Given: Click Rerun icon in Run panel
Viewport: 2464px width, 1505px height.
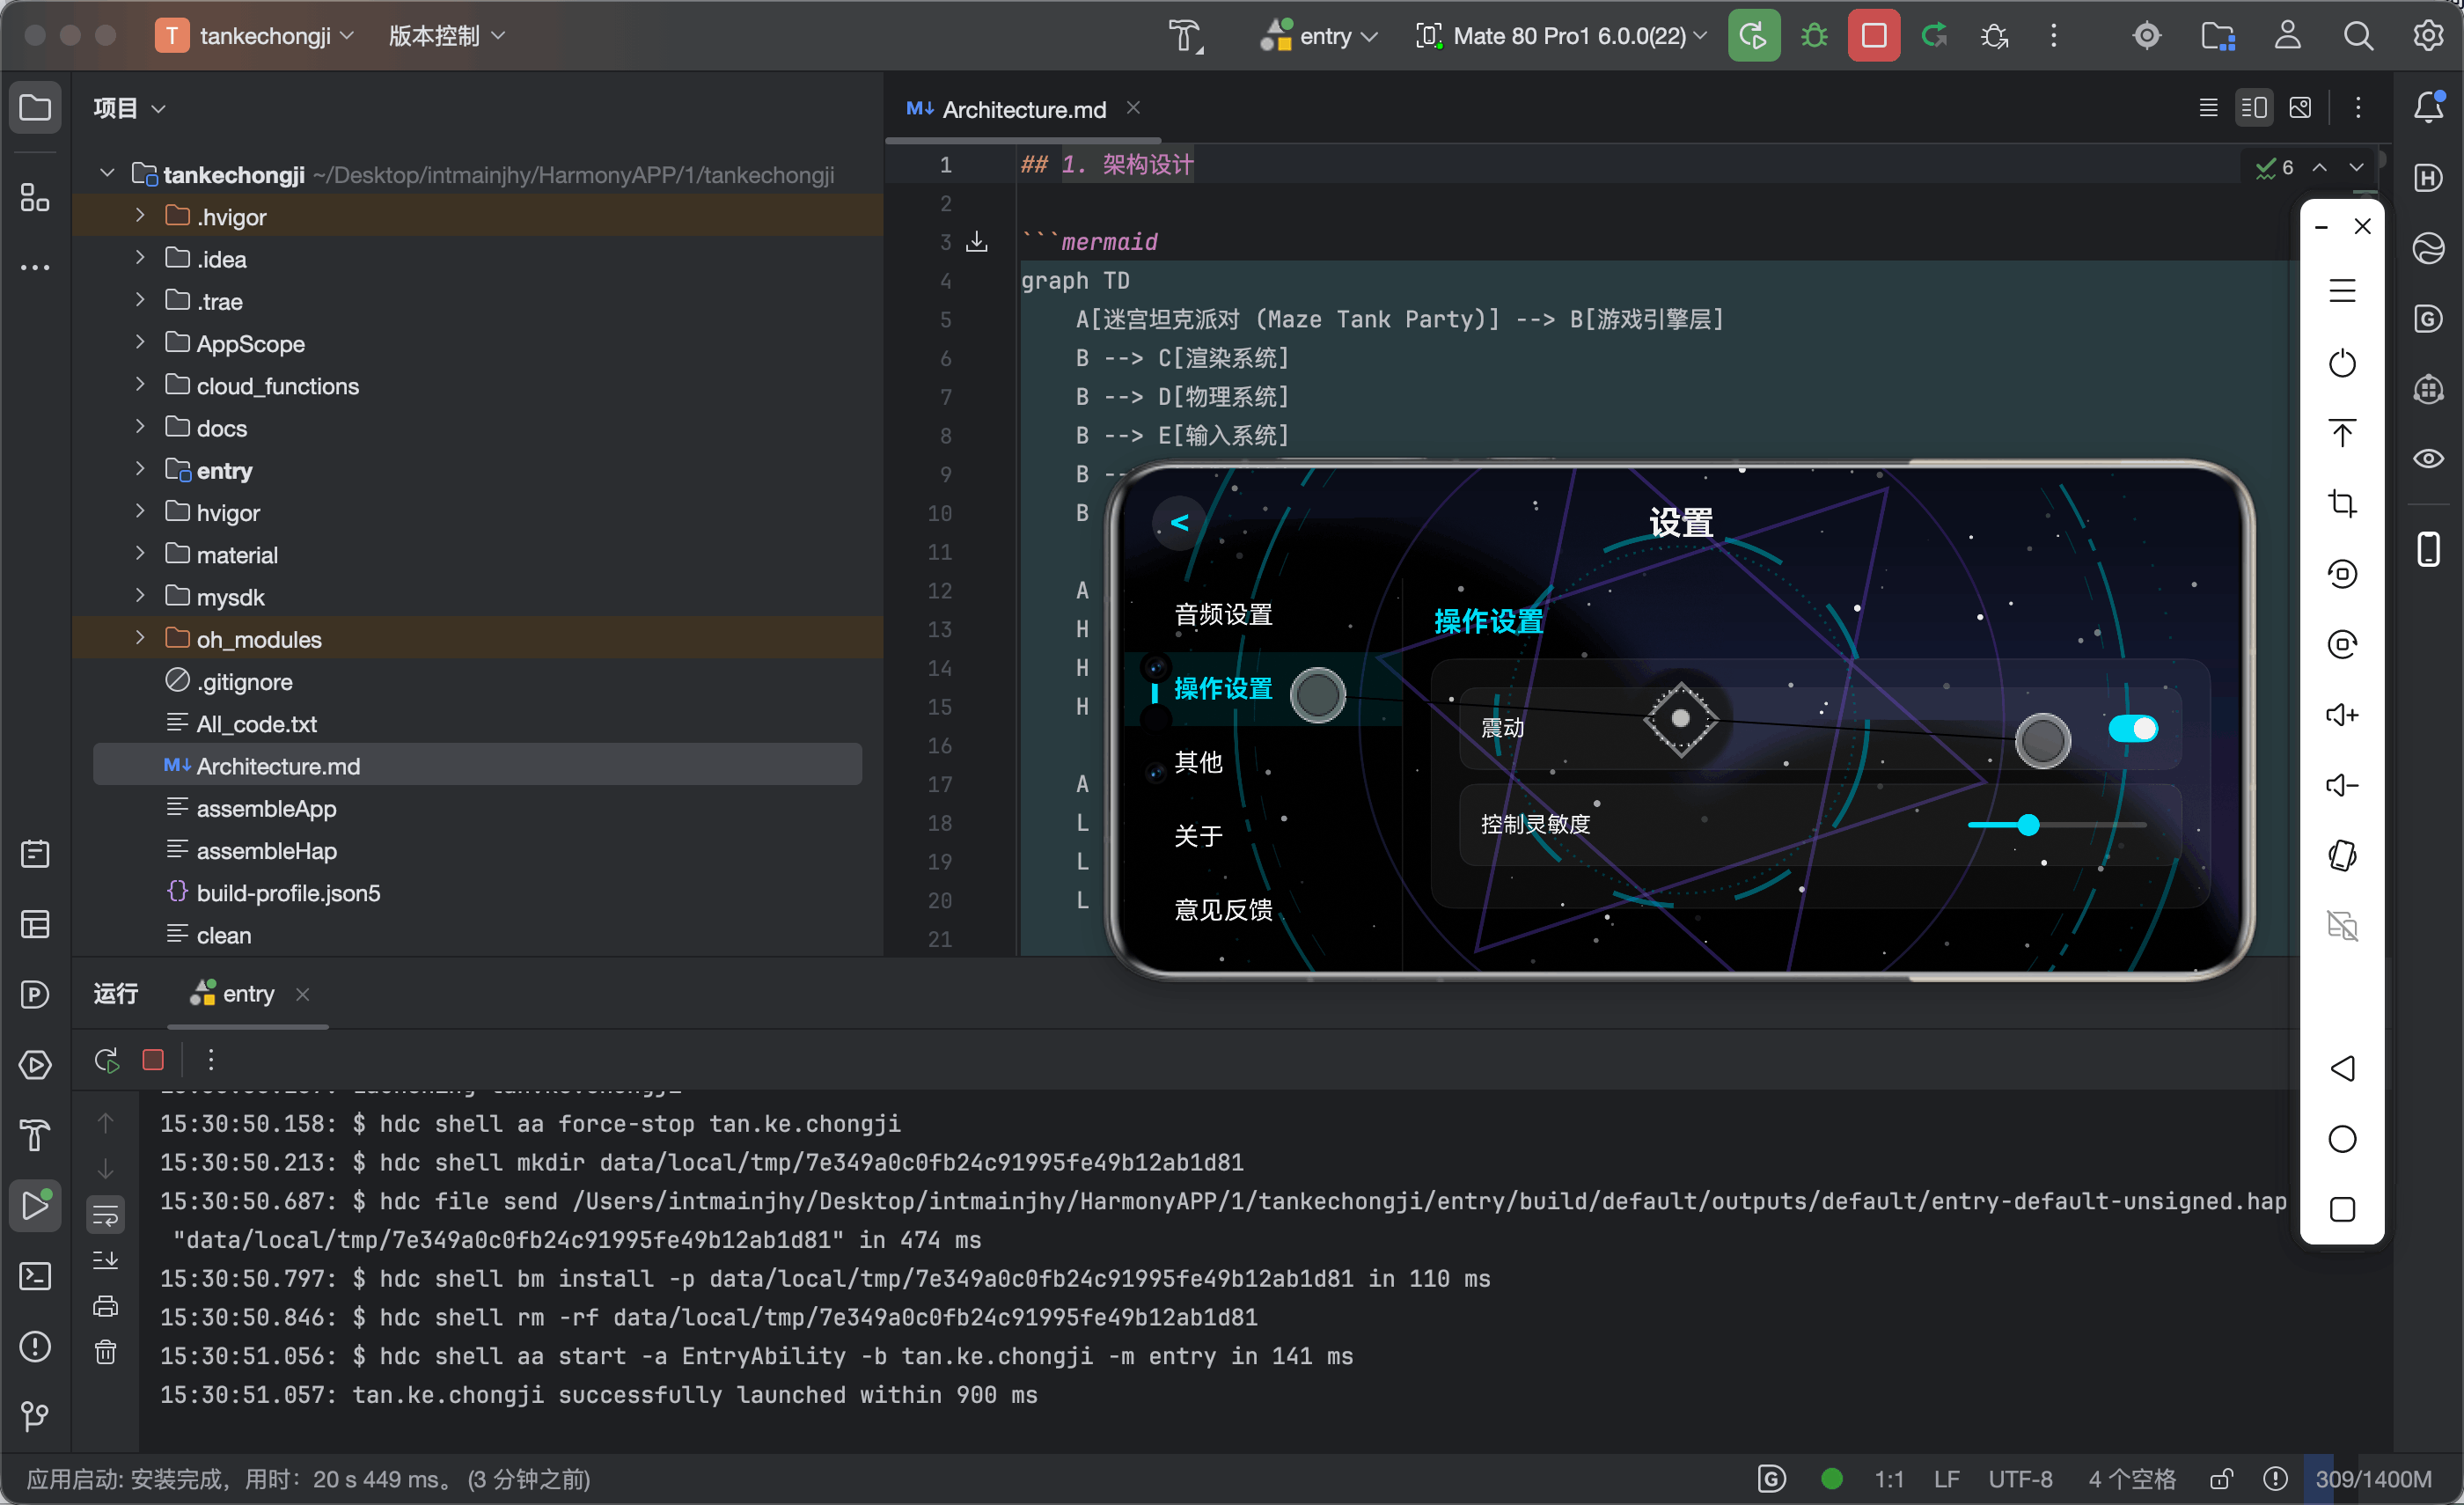Looking at the screenshot, I should coord(106,1059).
